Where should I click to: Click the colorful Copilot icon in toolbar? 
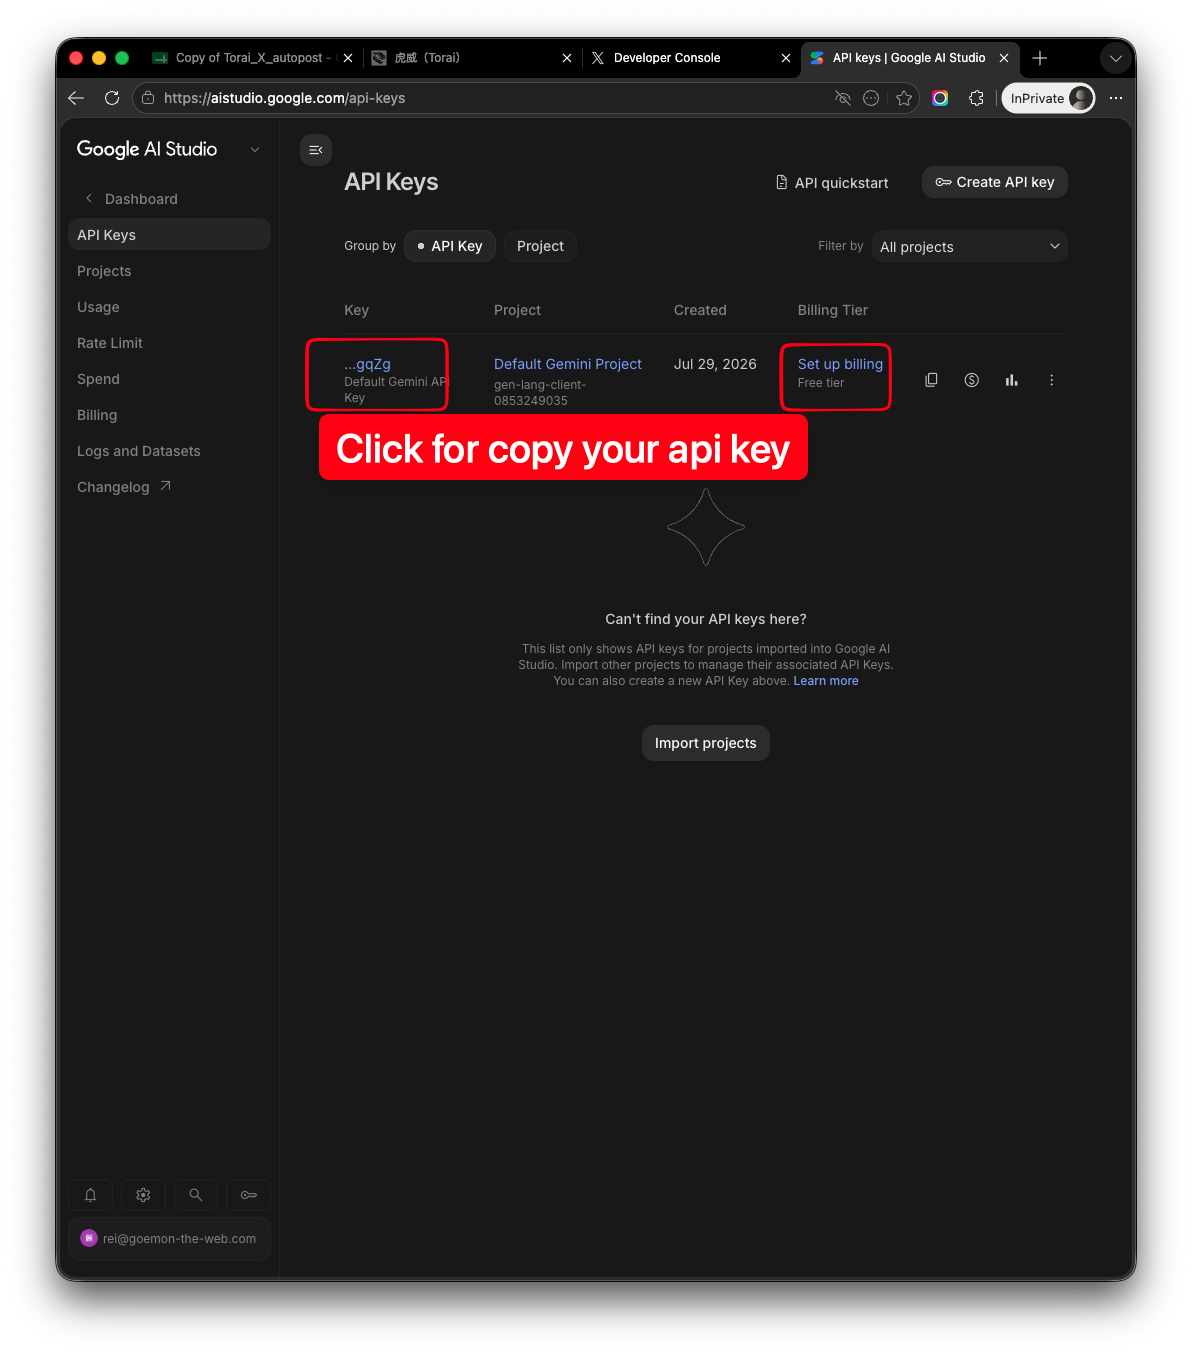tap(940, 98)
